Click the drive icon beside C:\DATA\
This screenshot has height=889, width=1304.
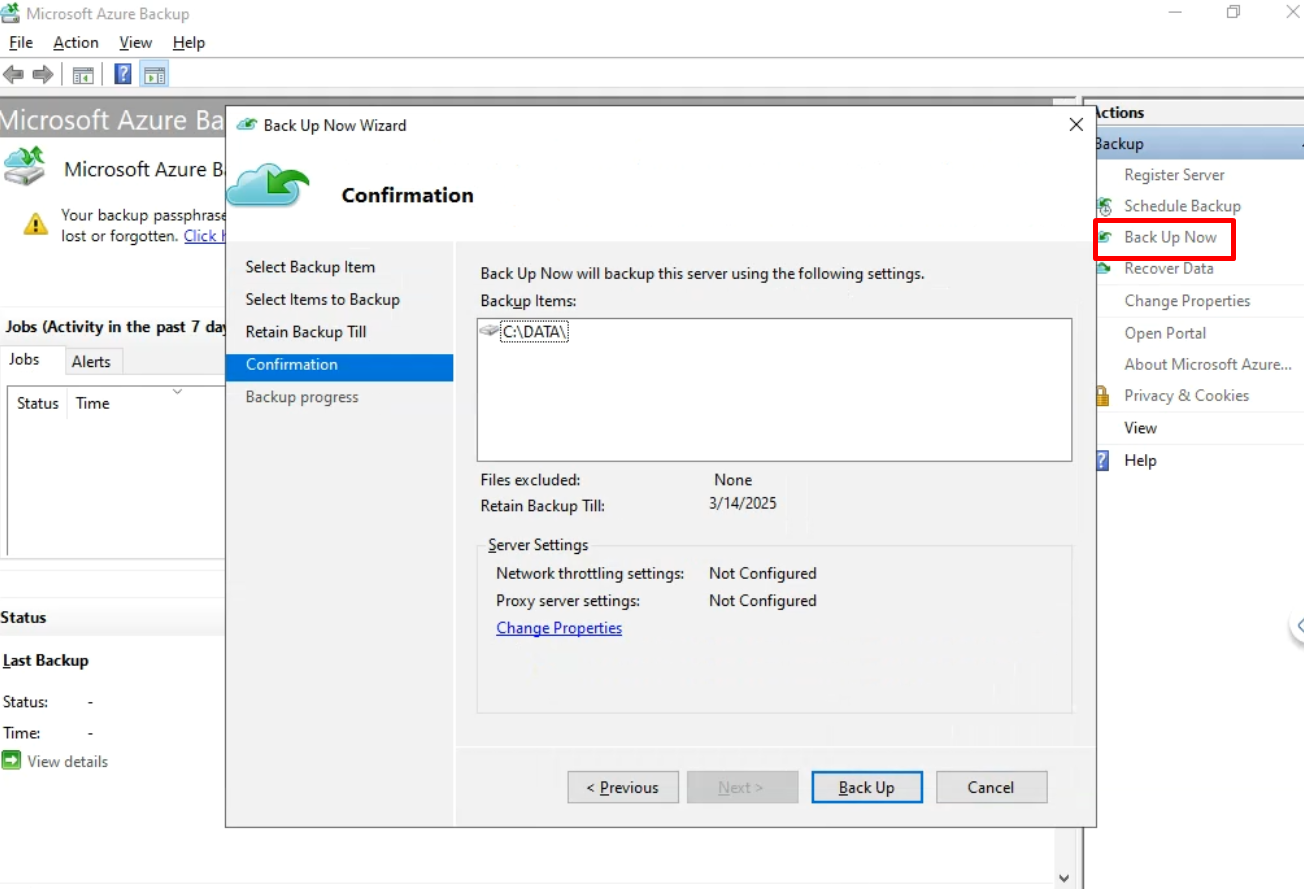pyautogui.click(x=490, y=331)
